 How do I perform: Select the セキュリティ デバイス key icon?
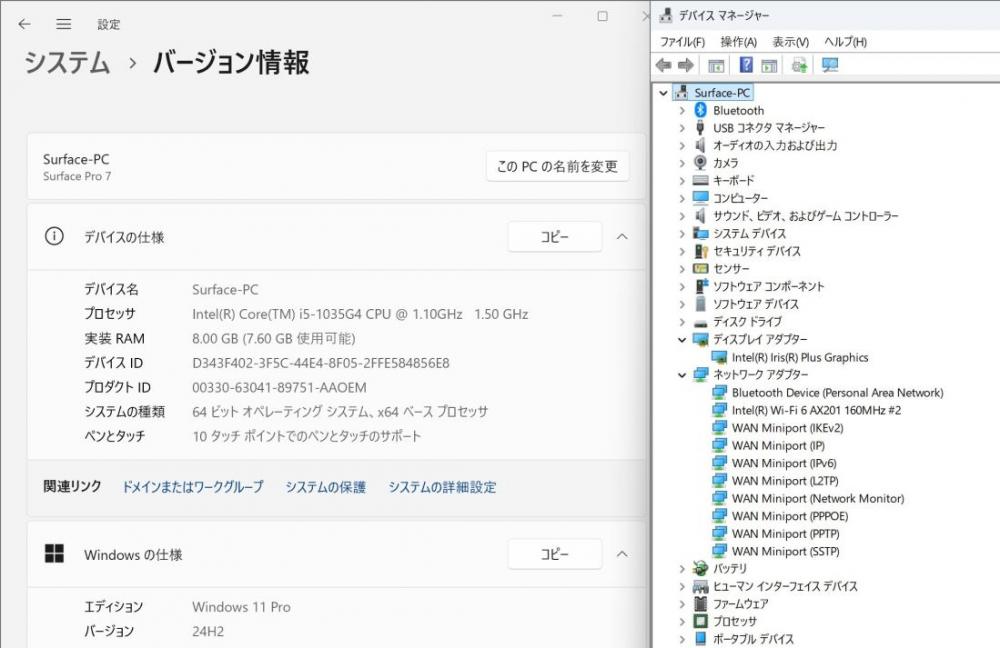point(700,251)
